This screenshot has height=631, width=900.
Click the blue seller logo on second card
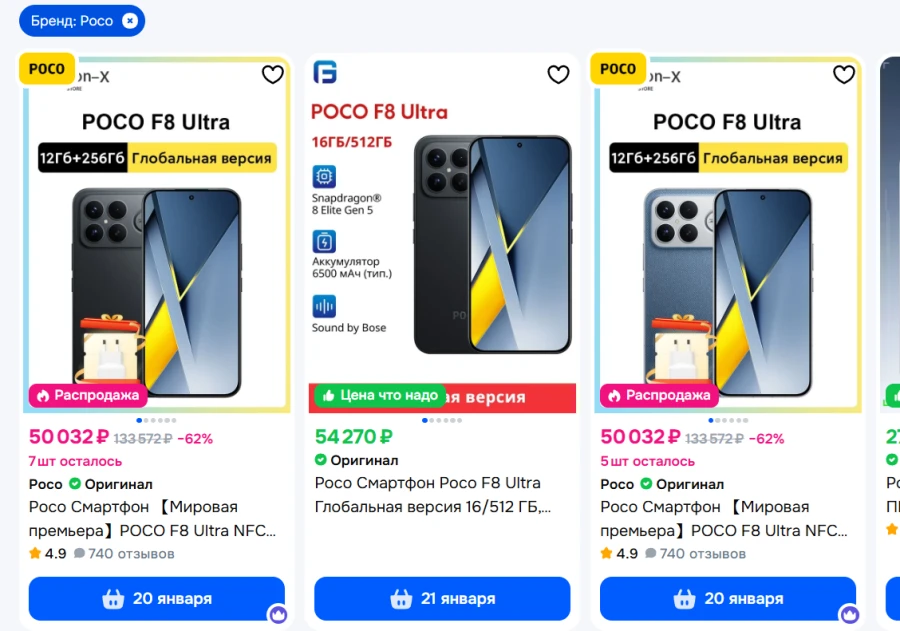(325, 72)
